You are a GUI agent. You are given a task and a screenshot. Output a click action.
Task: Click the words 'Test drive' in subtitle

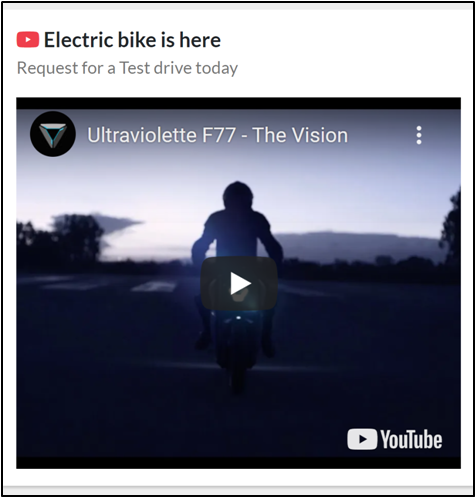[156, 68]
